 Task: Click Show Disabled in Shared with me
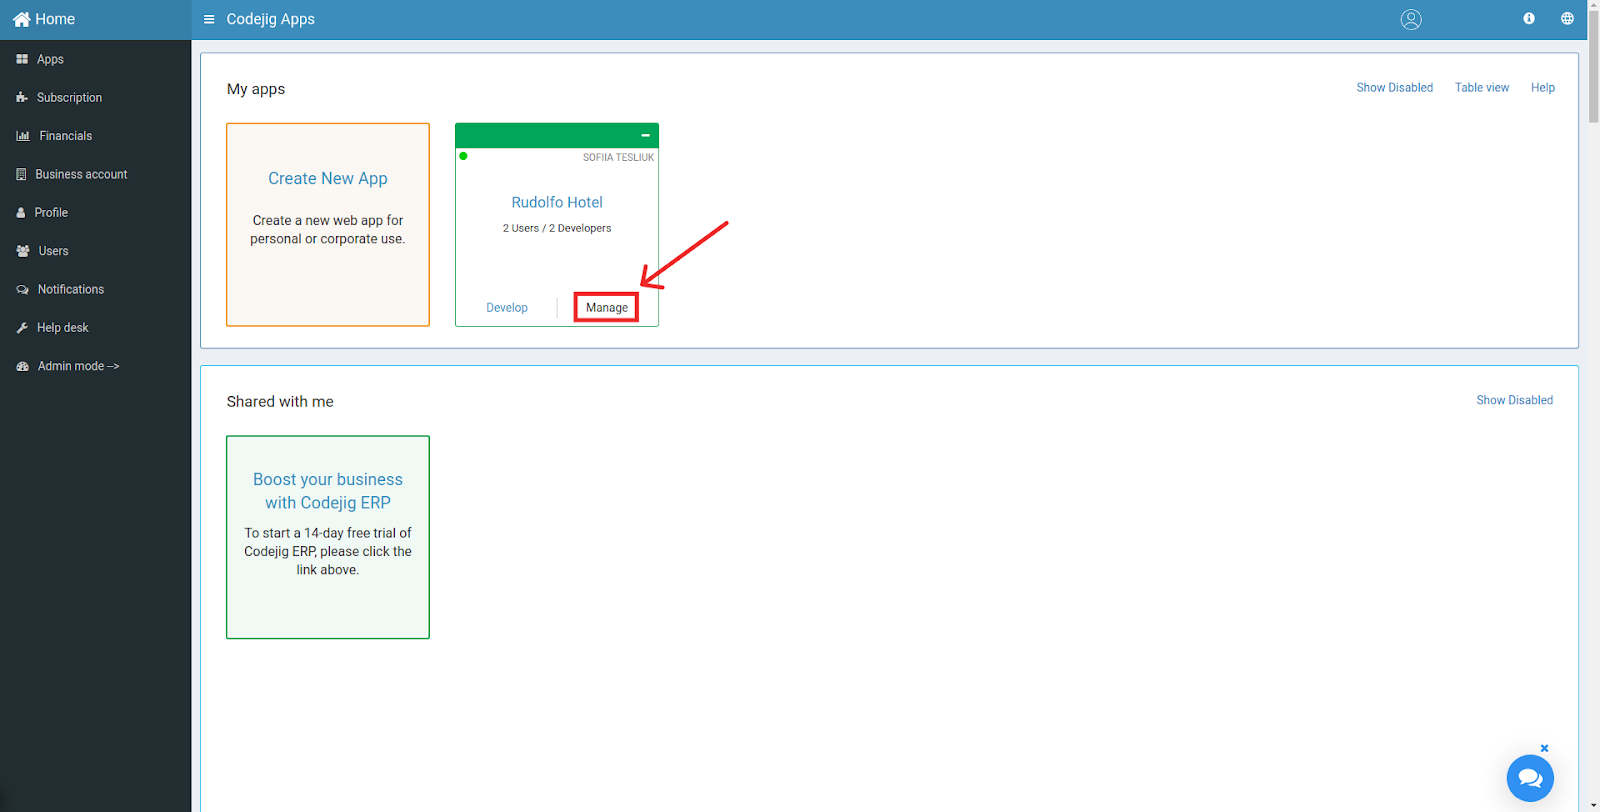pos(1515,400)
